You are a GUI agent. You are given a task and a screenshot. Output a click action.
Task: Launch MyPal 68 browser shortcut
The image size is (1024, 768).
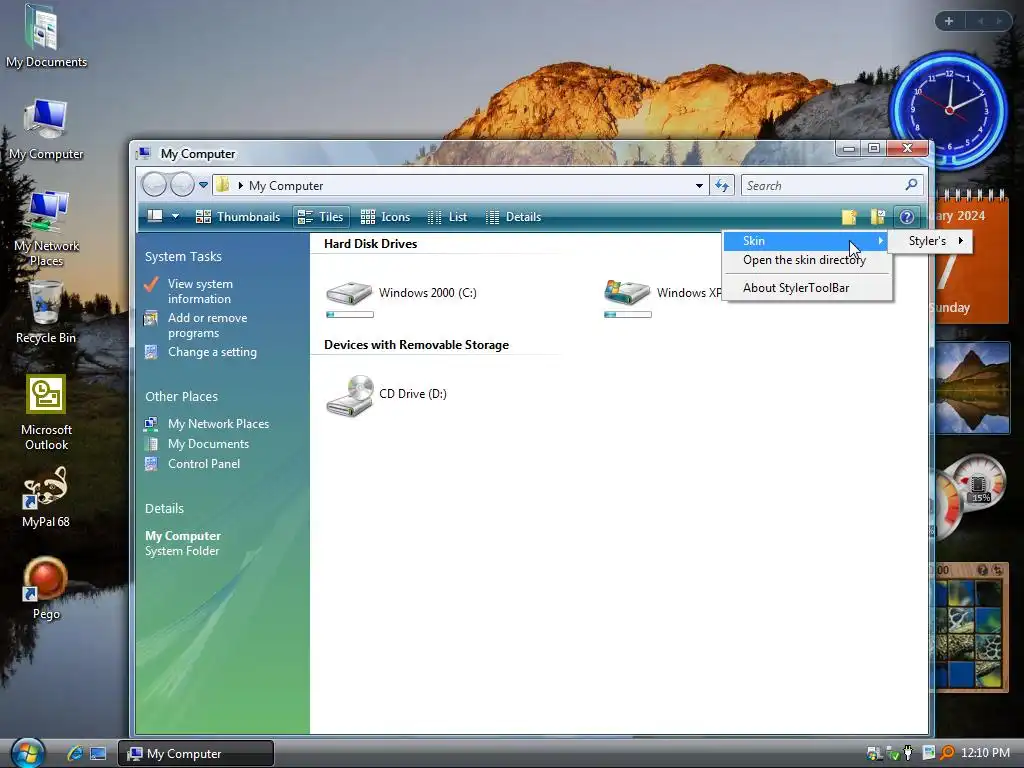coord(46,498)
